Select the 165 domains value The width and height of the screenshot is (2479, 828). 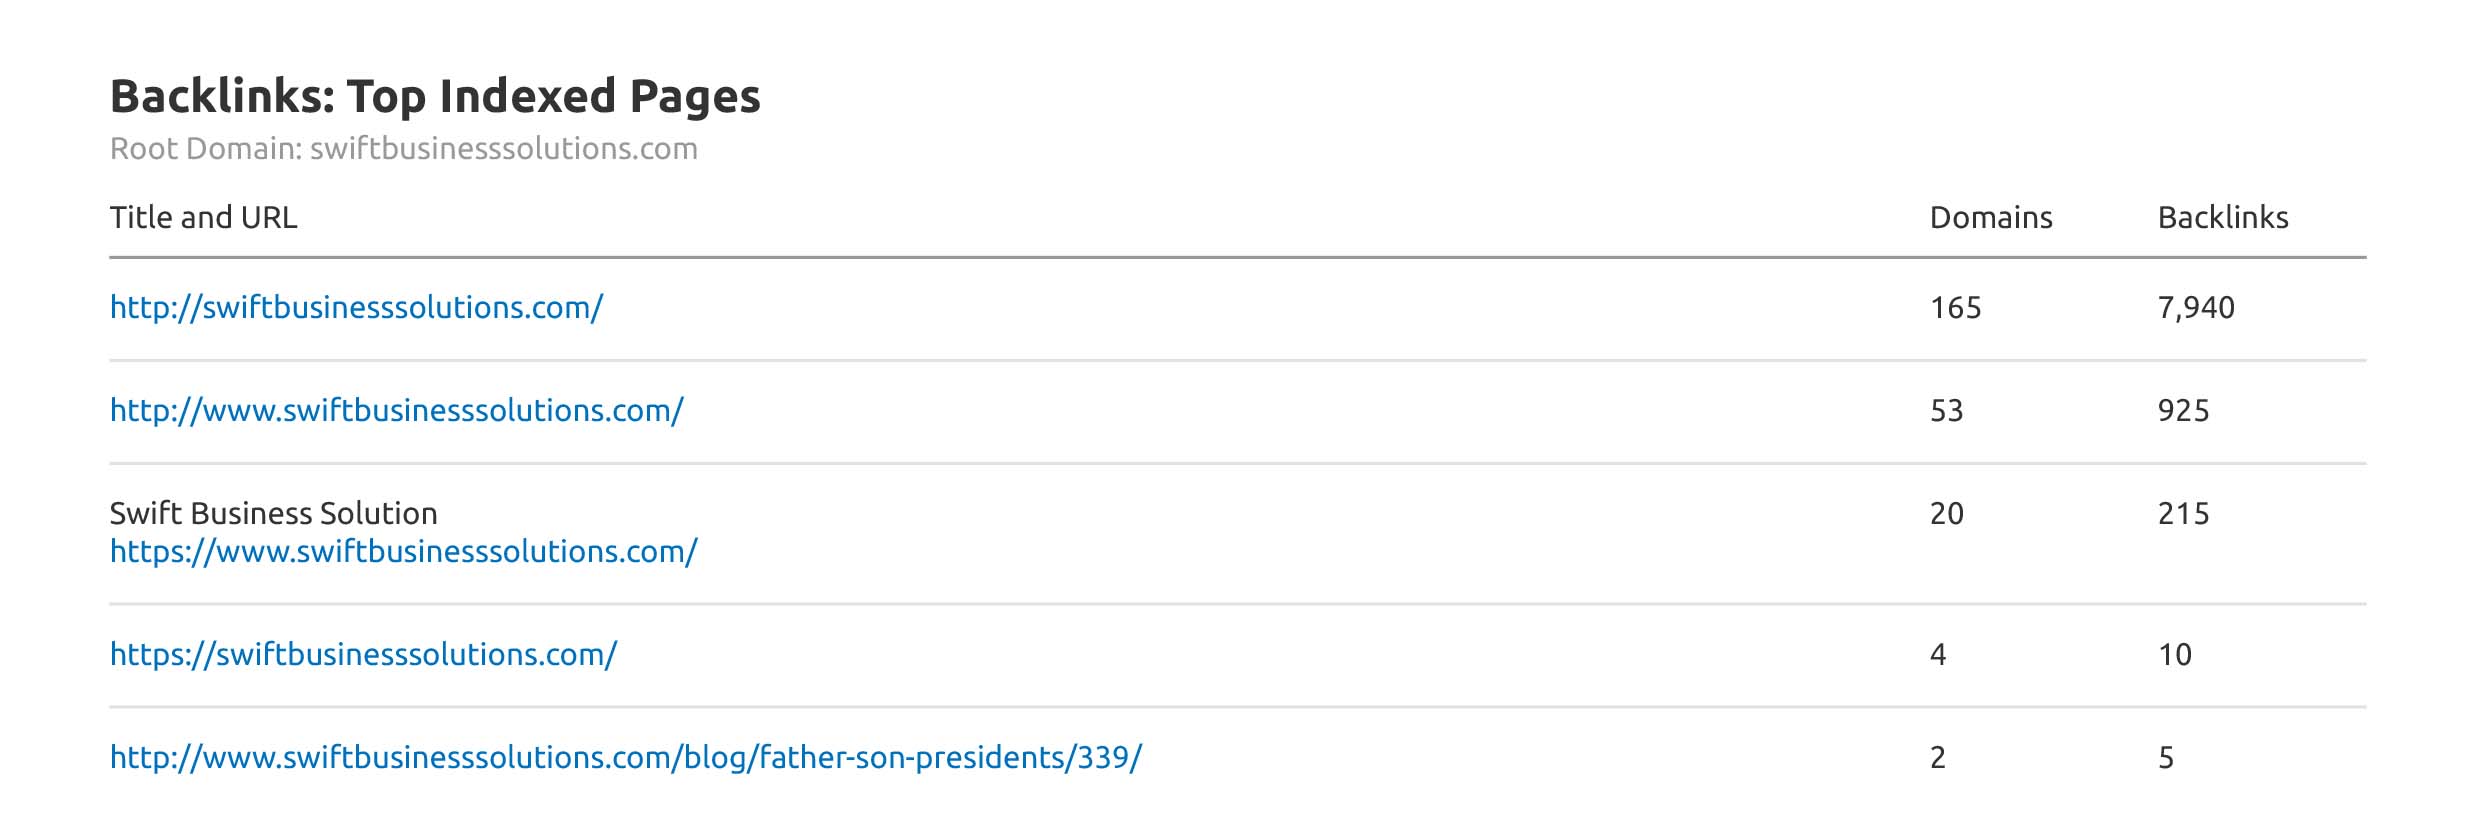click(x=1955, y=308)
